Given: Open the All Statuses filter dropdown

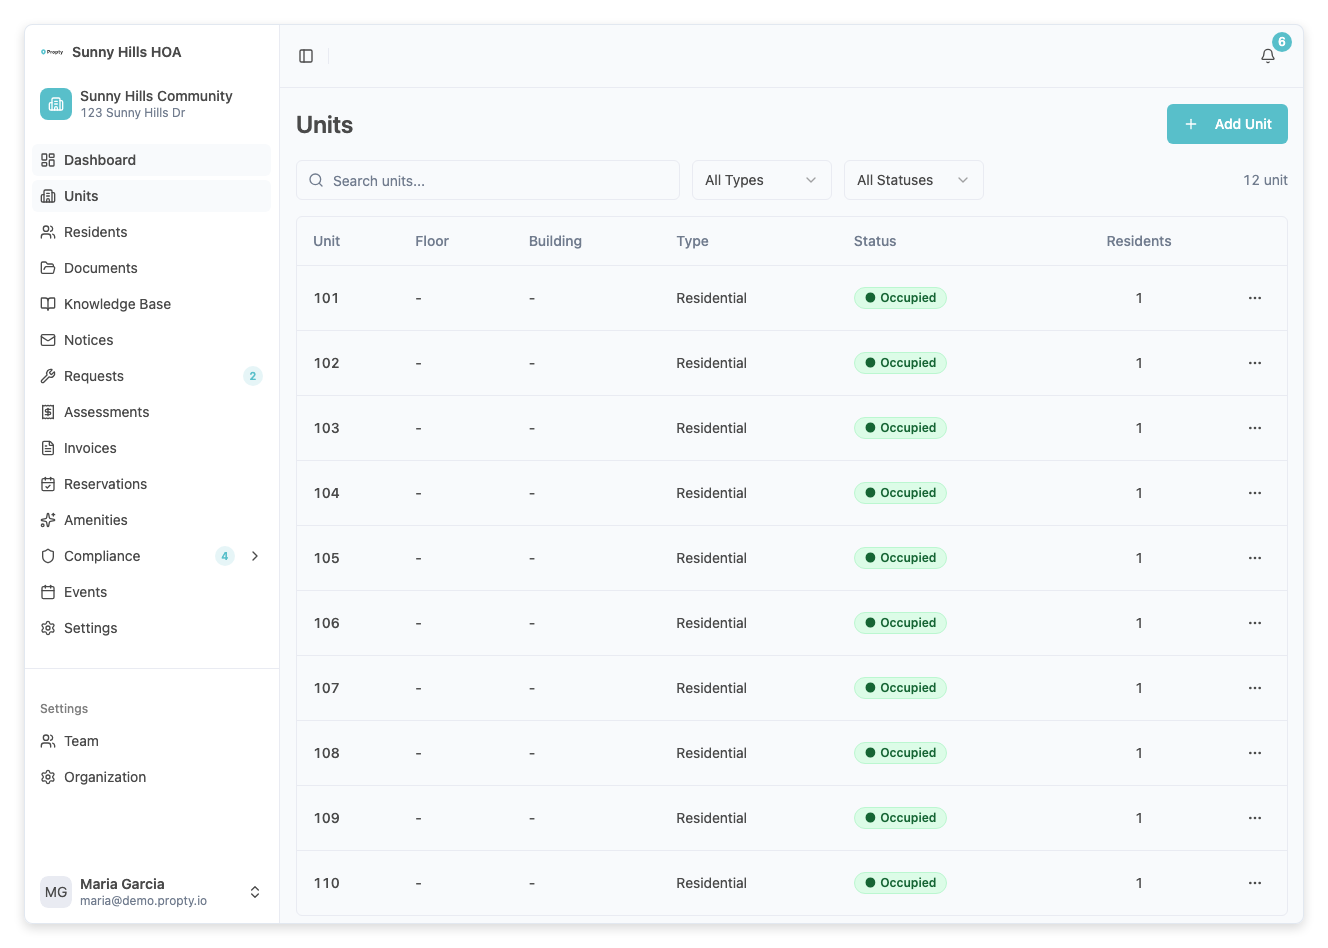Looking at the screenshot, I should [913, 180].
